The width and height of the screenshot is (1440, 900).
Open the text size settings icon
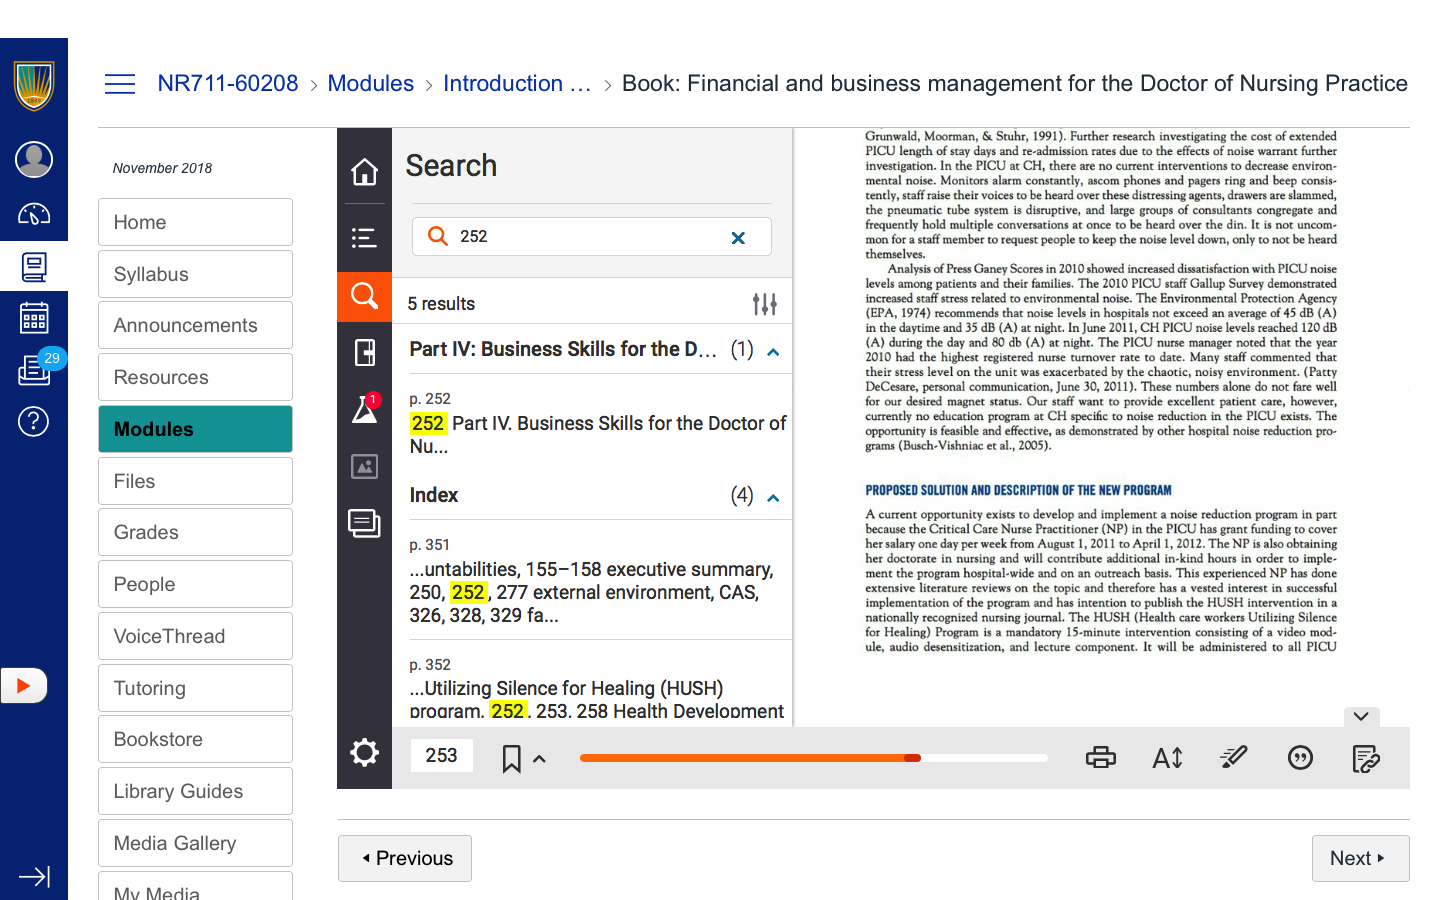(x=1167, y=758)
